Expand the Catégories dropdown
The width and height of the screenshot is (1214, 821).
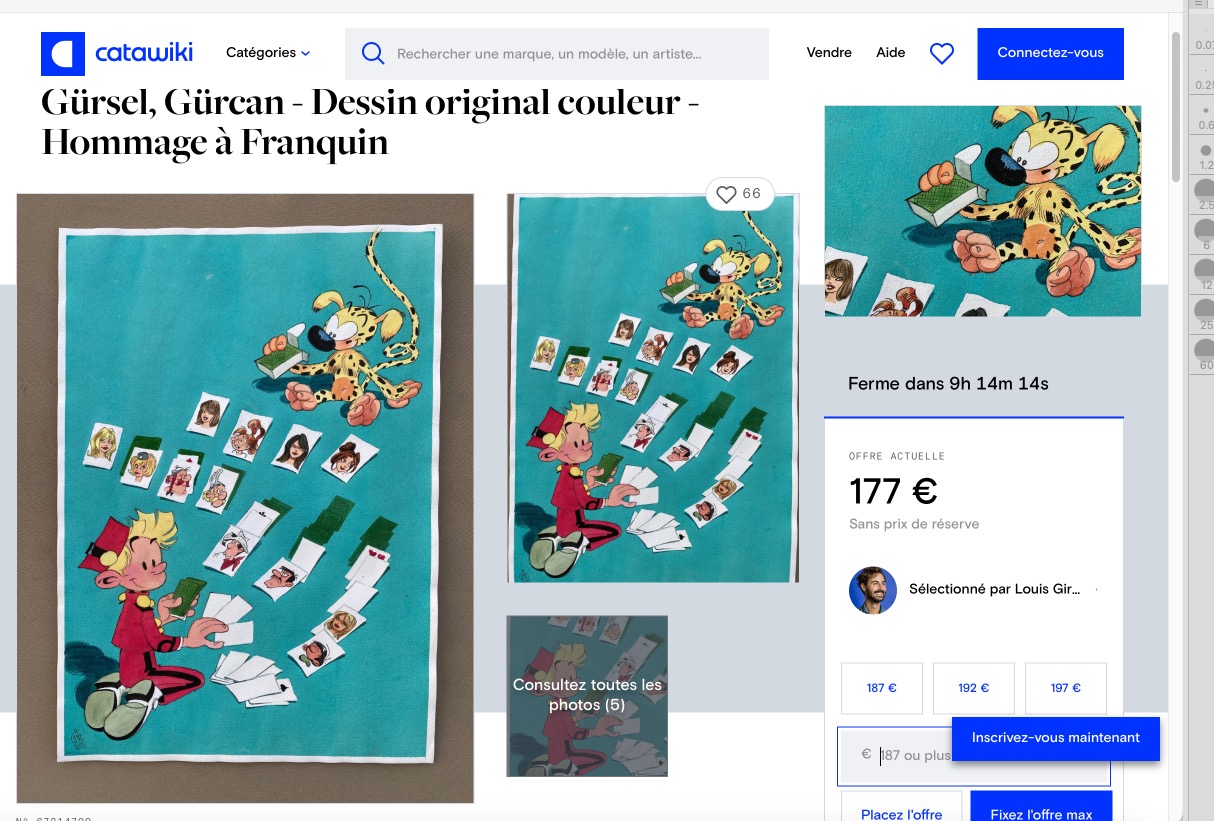[x=268, y=53]
